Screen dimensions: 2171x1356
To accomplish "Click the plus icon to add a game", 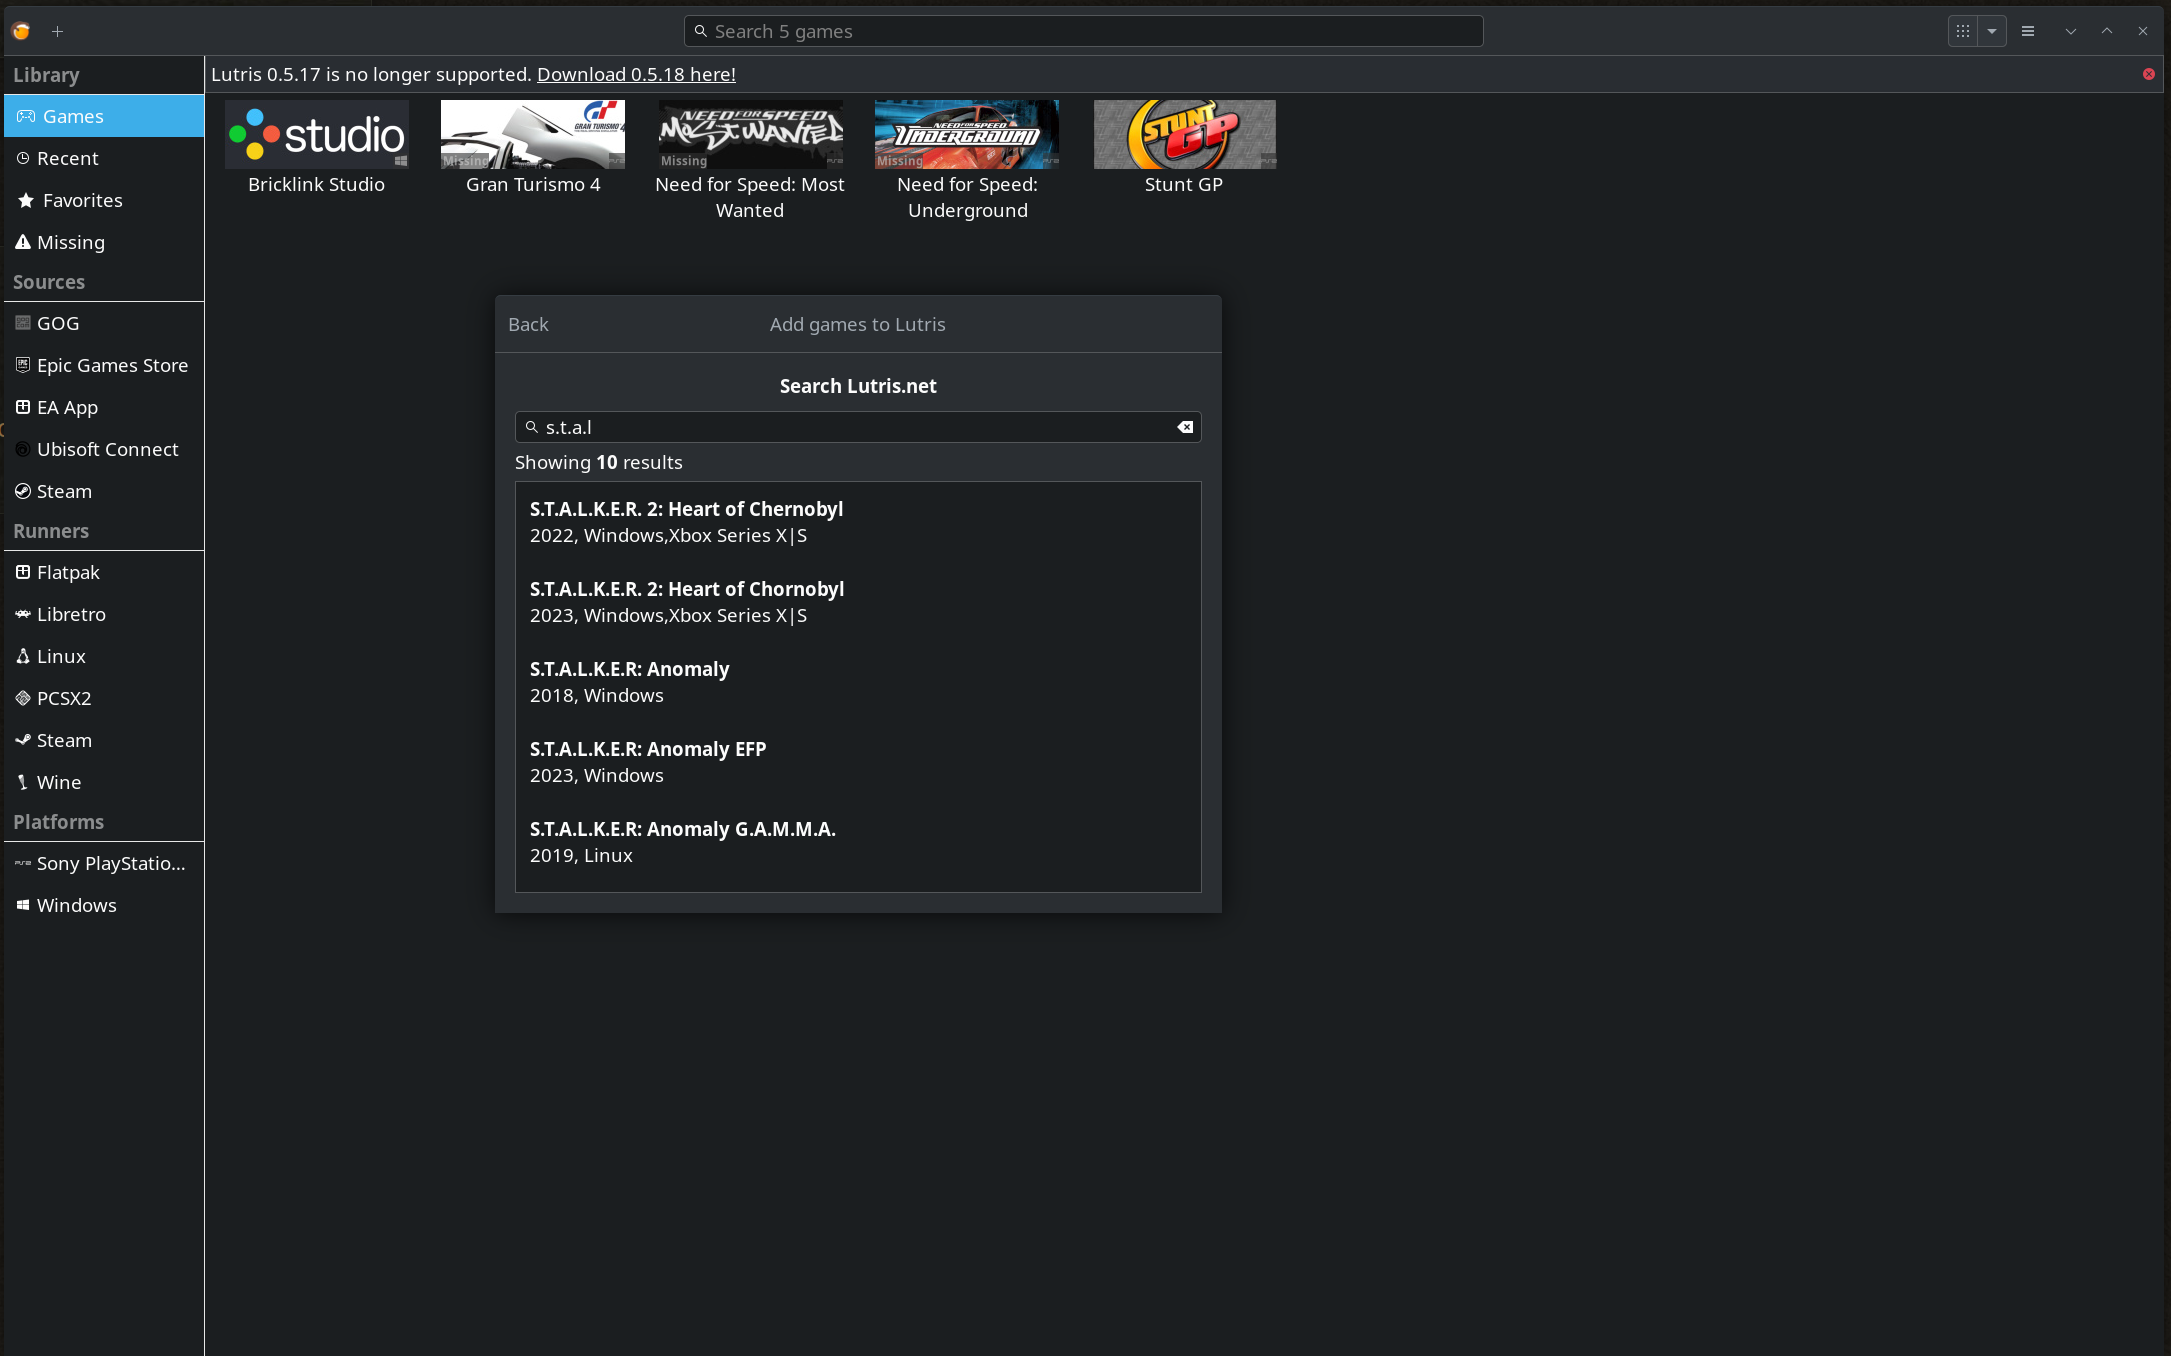I will tap(58, 31).
